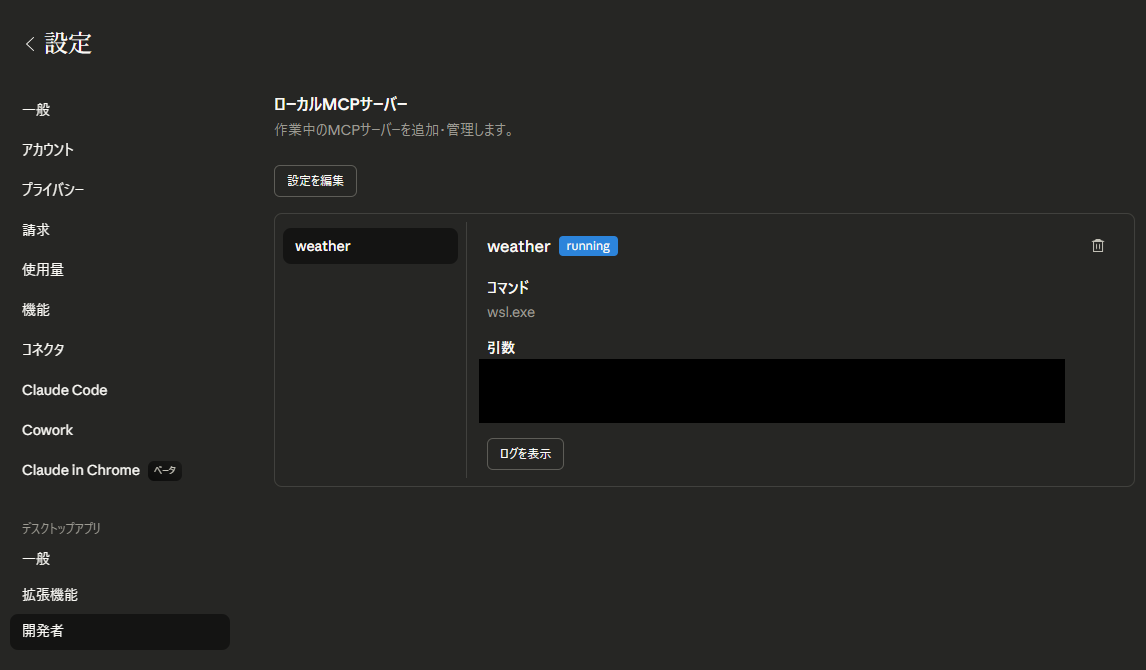Click the back arrow next to 設定
This screenshot has width=1146, height=670.
click(x=30, y=44)
